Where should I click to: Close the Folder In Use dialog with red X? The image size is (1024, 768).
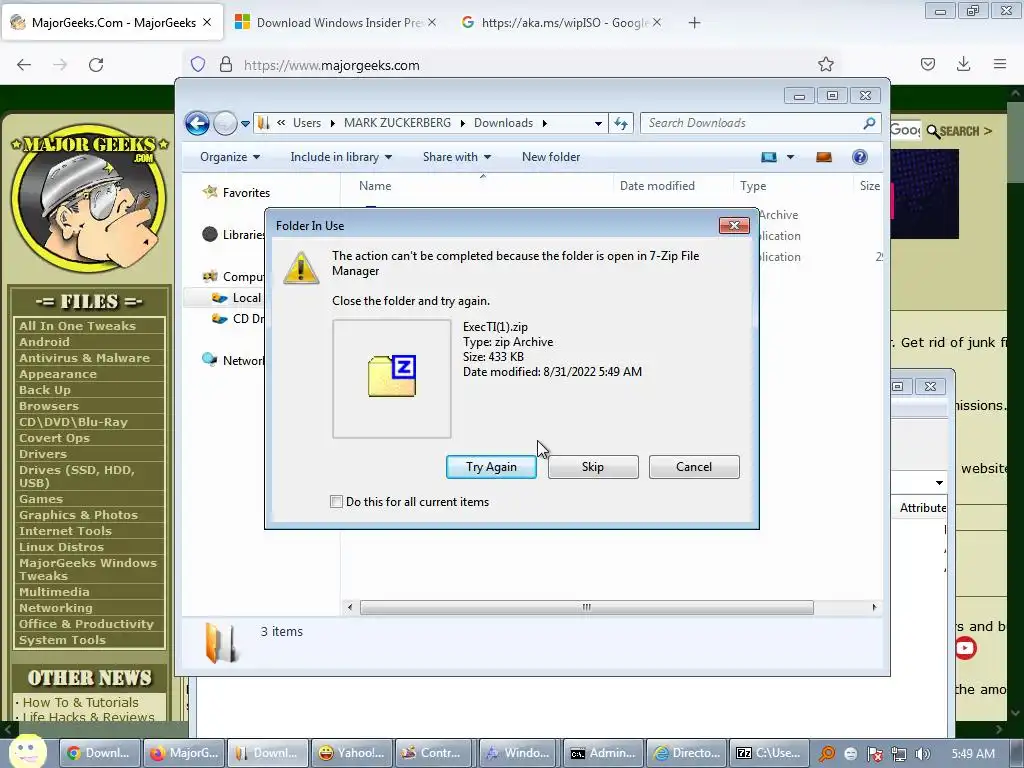[x=734, y=225]
